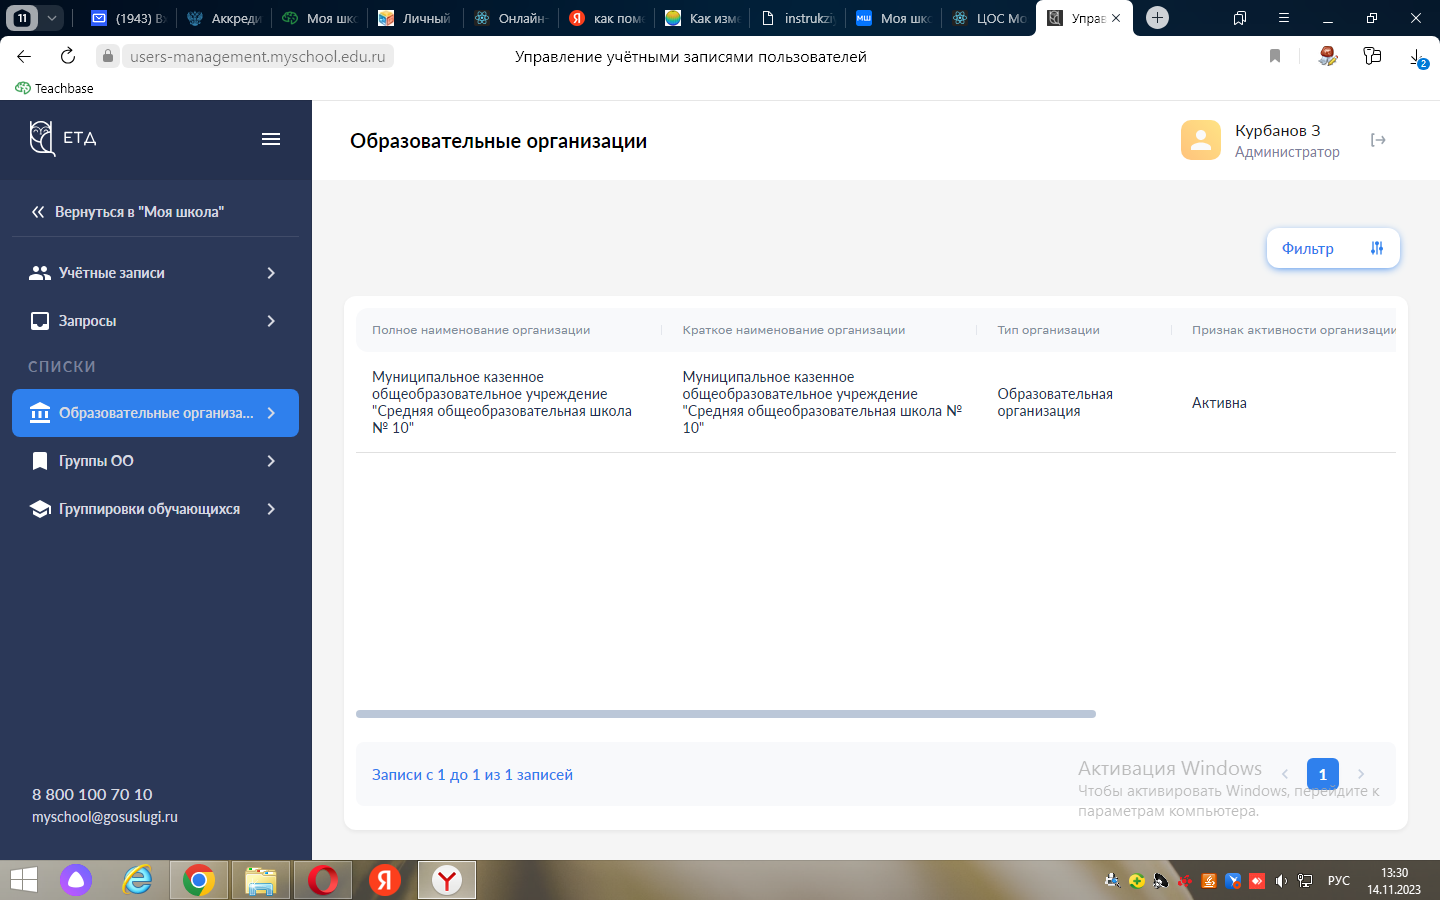The height and width of the screenshot is (900, 1440).
Task: Click the address bar URL field
Action: 257,56
